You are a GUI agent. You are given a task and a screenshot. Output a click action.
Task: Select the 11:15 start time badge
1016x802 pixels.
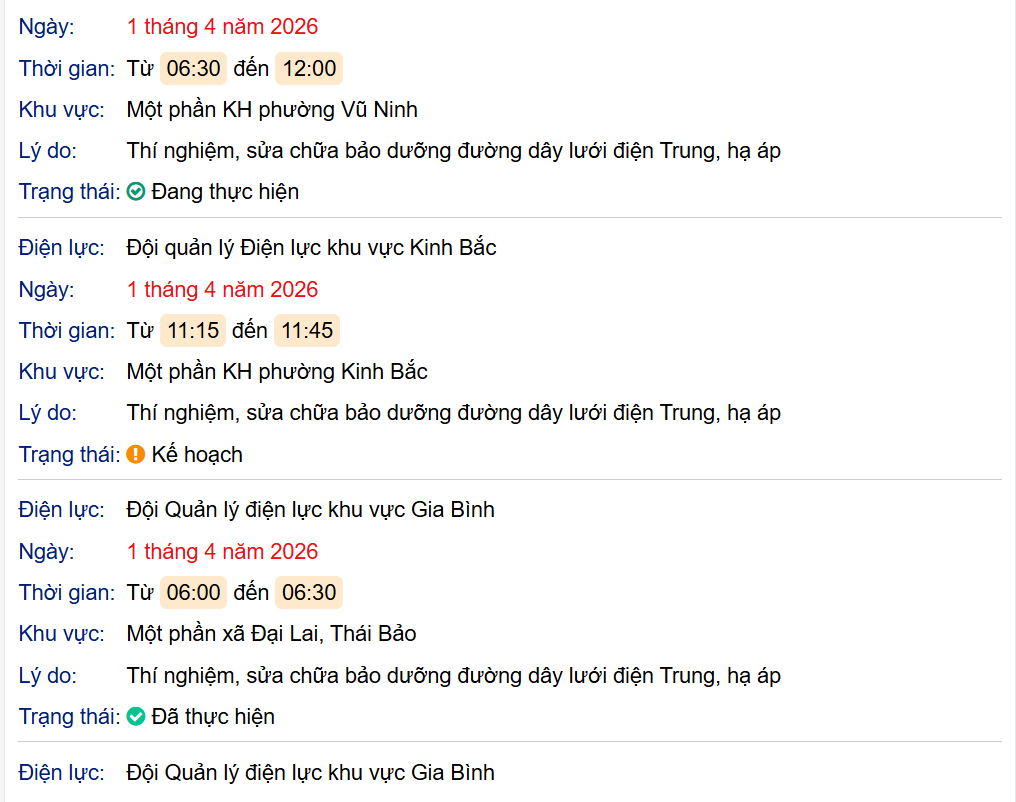click(x=193, y=331)
